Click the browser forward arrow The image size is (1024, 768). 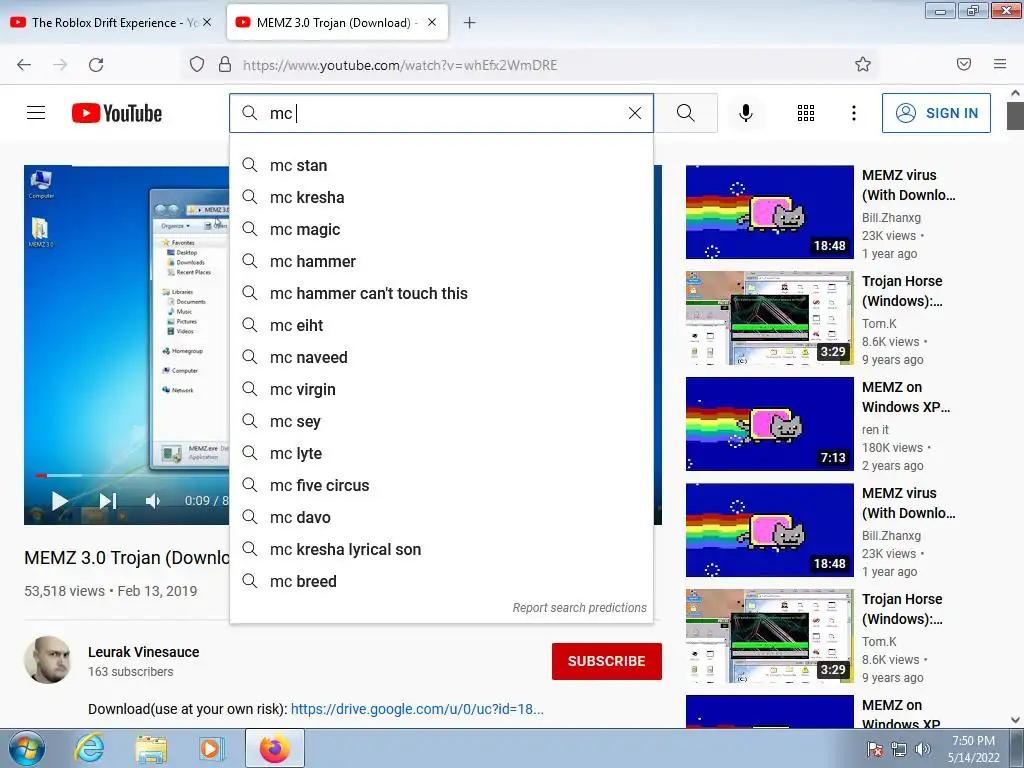[x=60, y=65]
